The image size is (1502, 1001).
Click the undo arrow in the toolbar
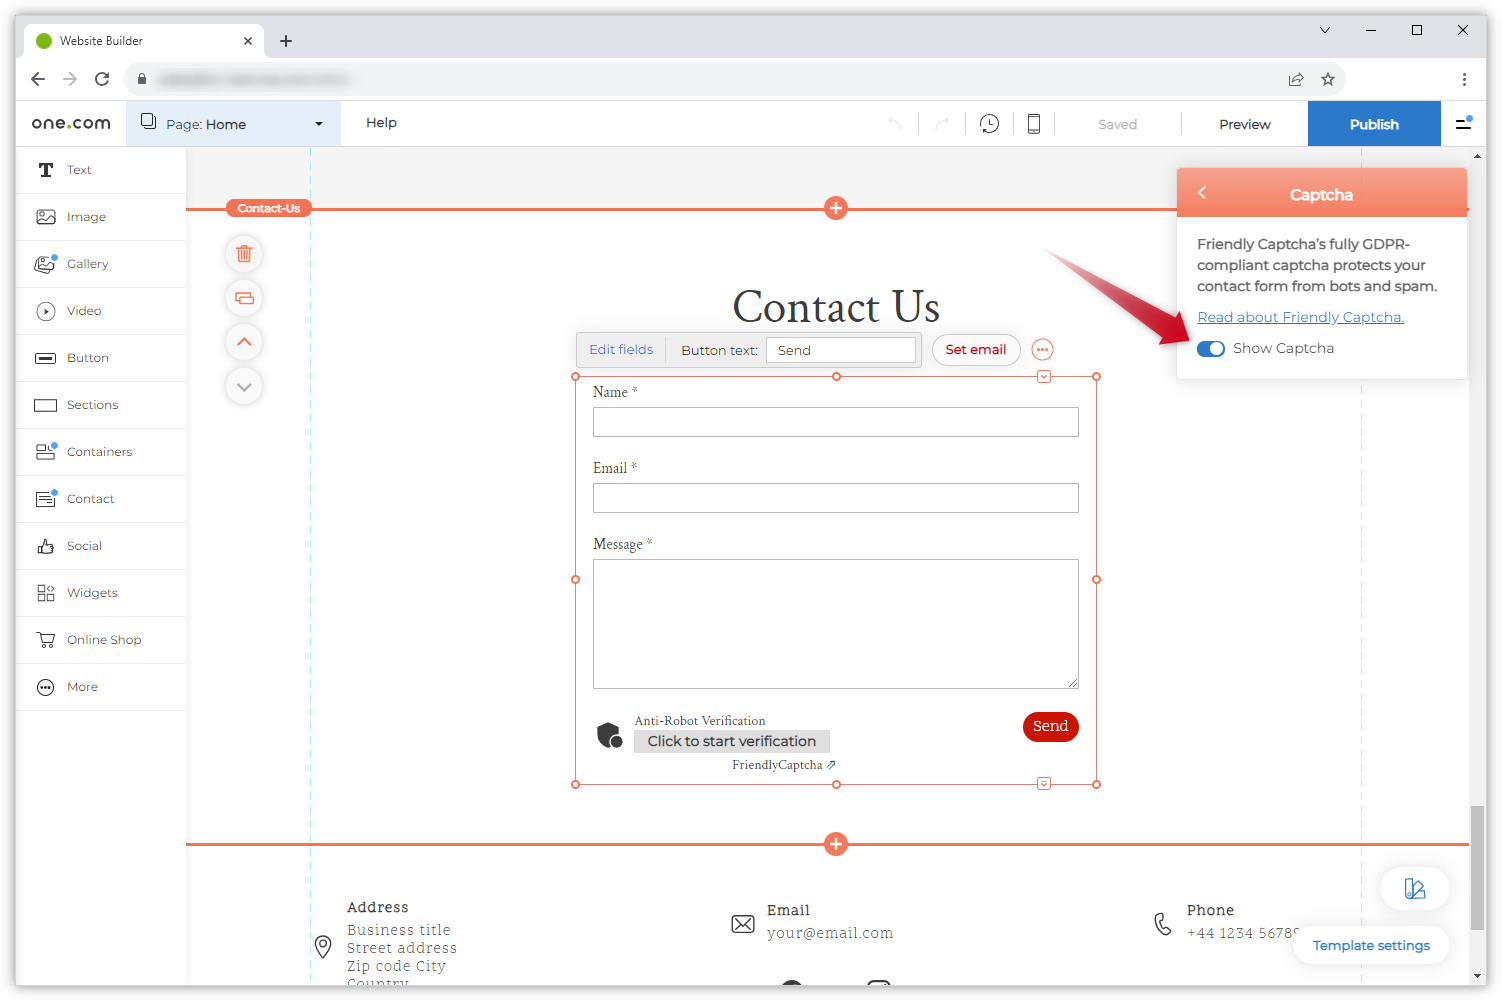895,124
